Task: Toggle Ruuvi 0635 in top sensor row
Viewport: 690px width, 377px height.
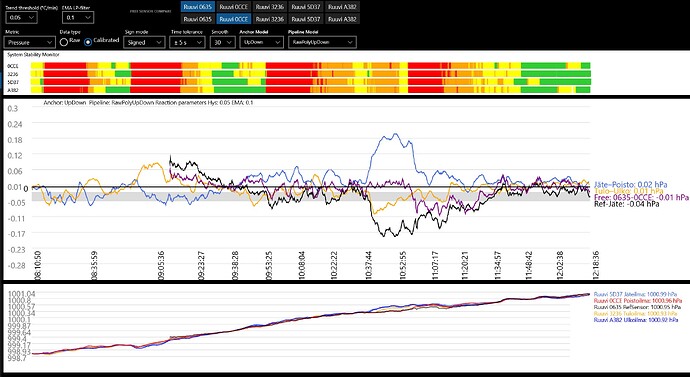Action: tap(197, 7)
